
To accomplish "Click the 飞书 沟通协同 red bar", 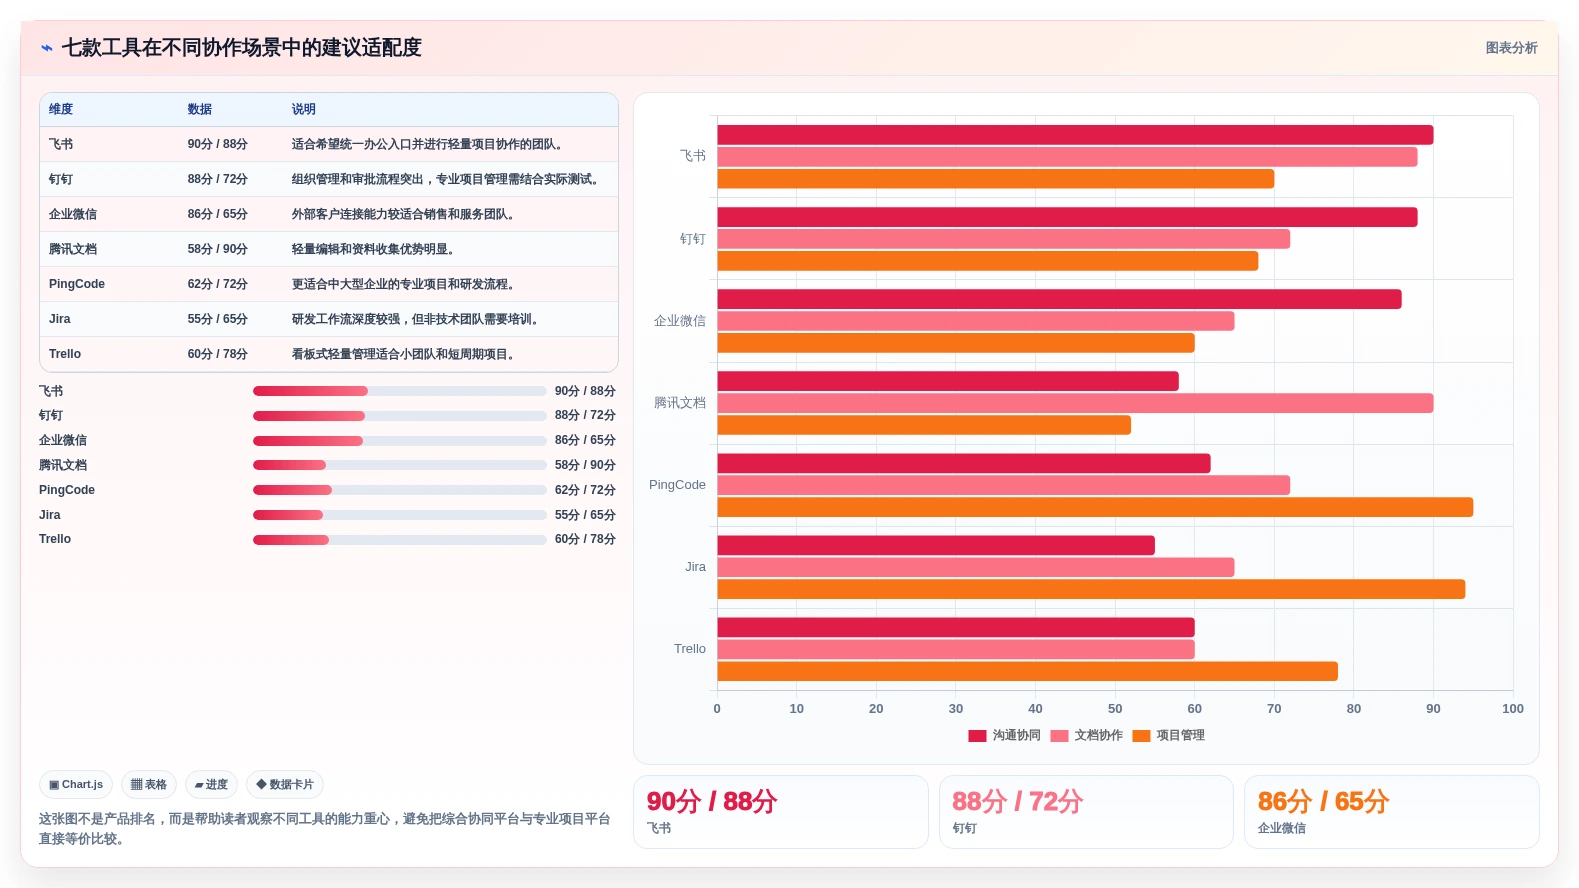I will [1075, 135].
